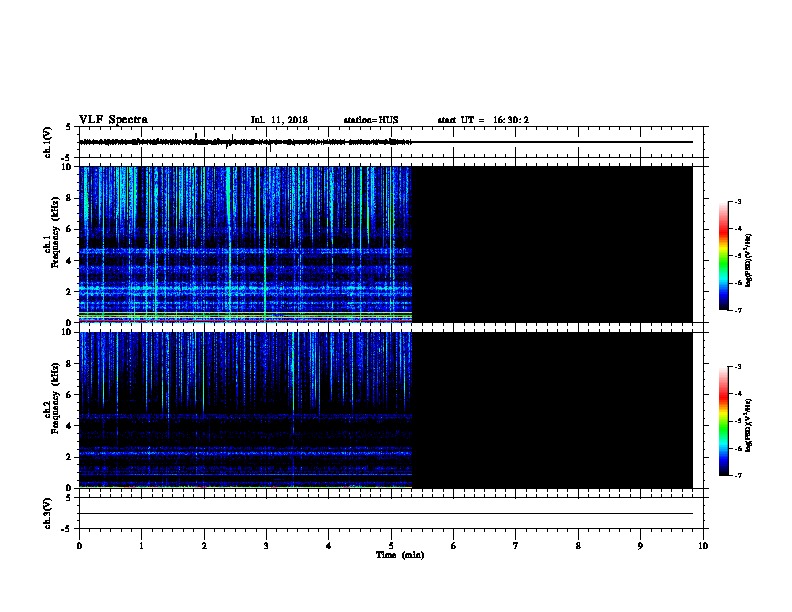Click the 'start UT = 16:30:2' text

pyautogui.click(x=483, y=120)
